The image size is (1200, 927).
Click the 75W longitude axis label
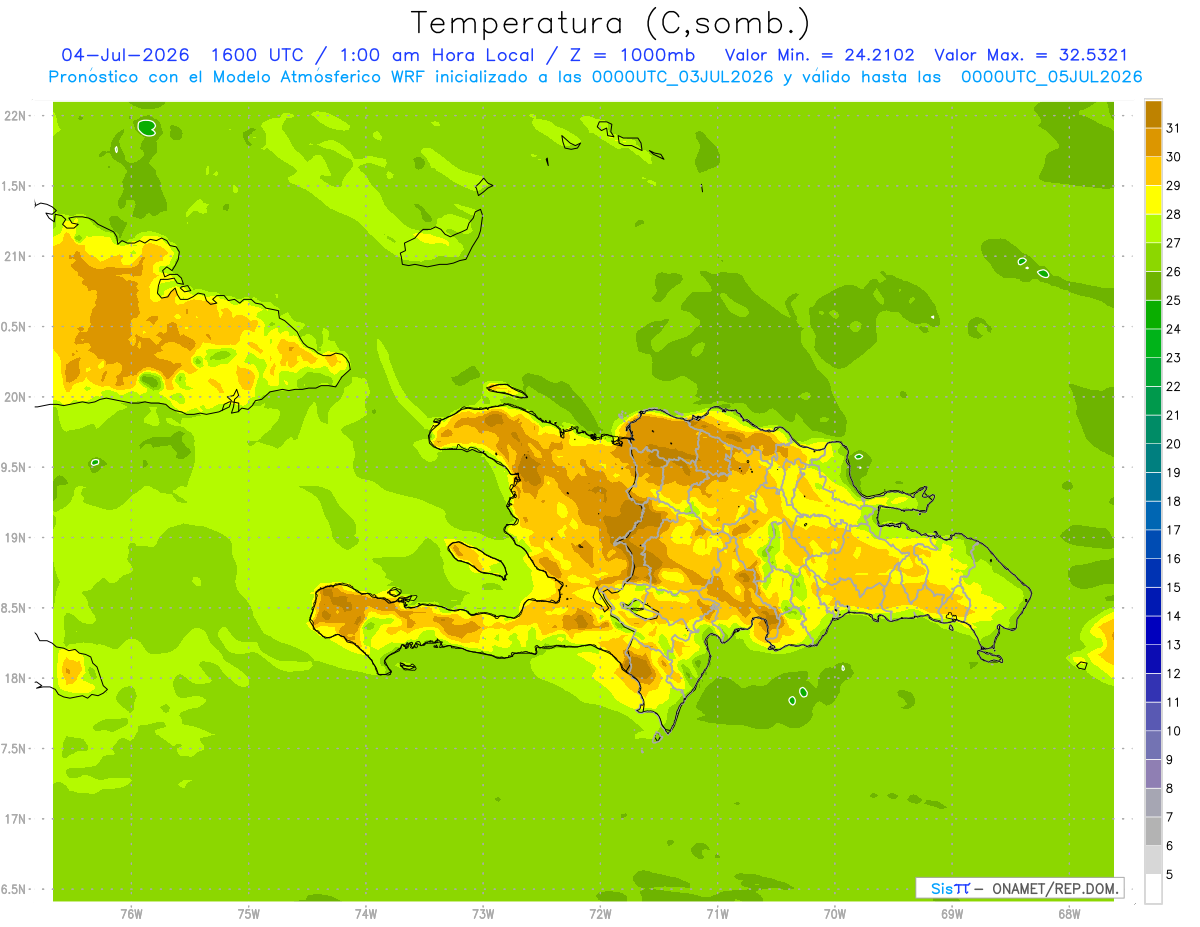pos(248,914)
